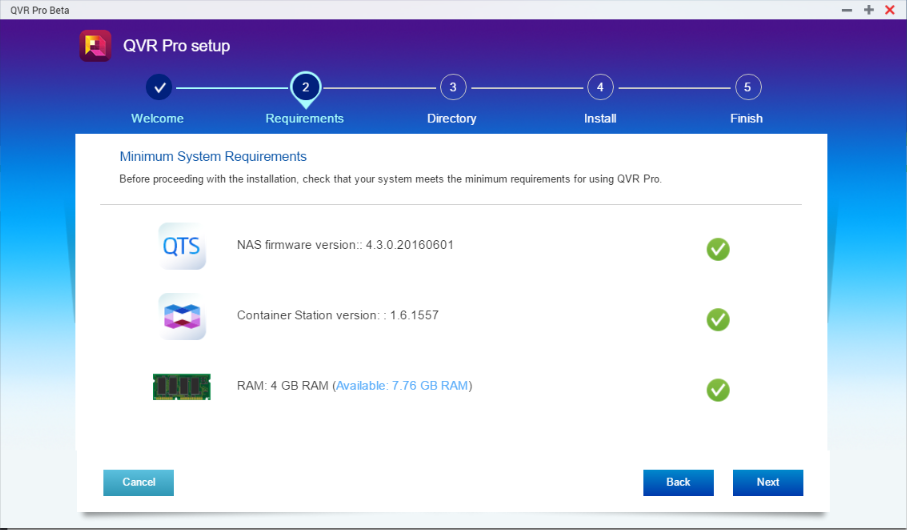
Task: Select the Finish step label
Action: [746, 119]
